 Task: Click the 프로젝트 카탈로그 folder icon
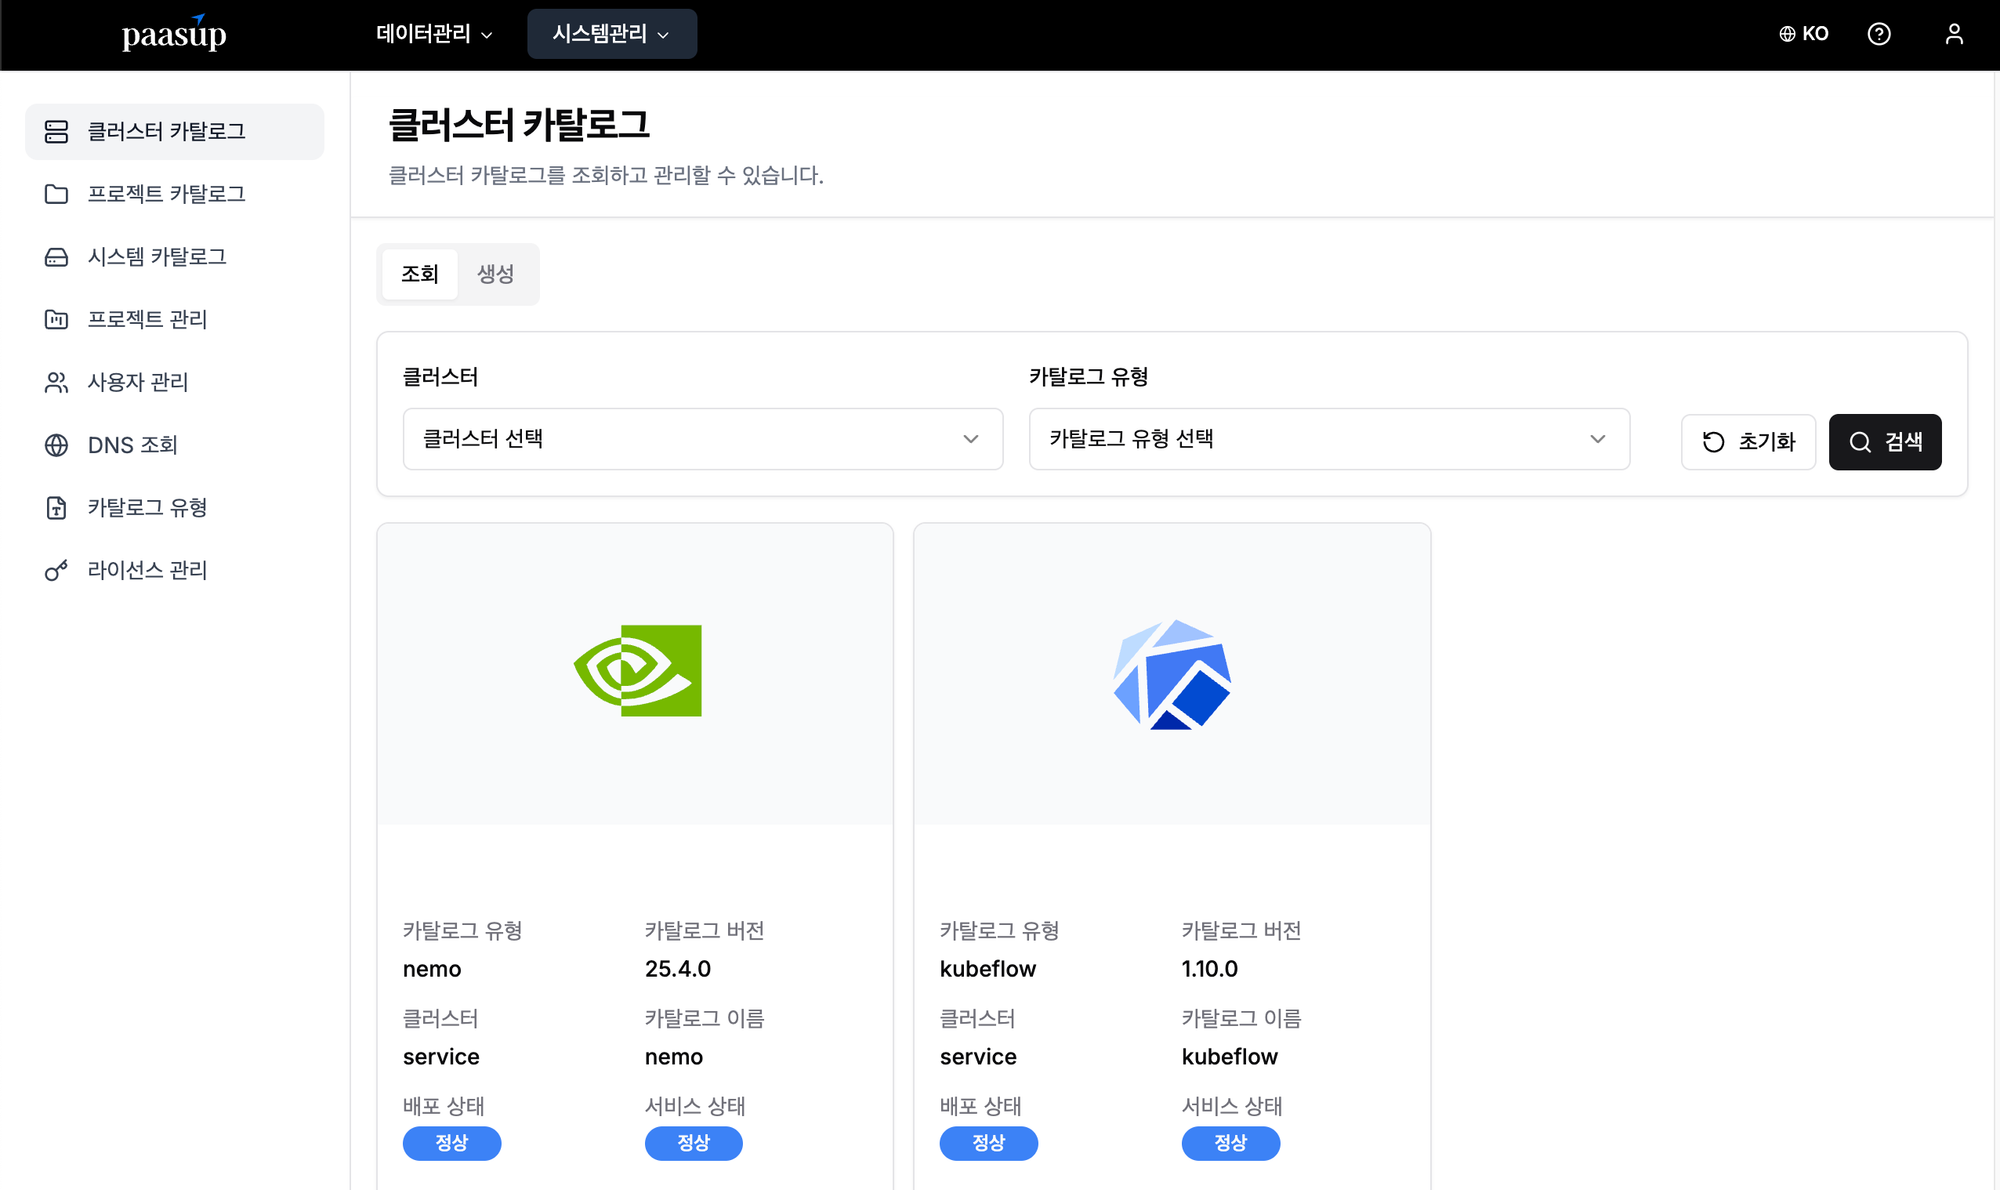56,194
